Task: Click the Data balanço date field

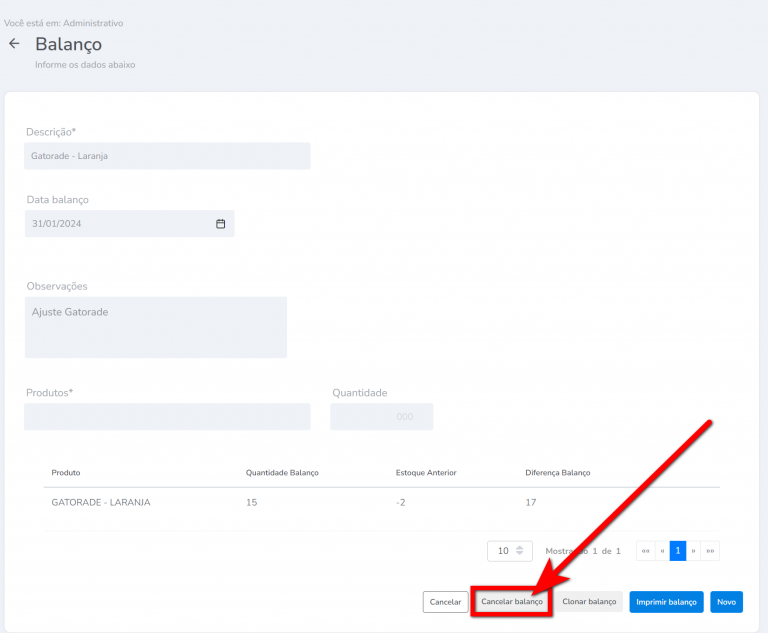Action: pyautogui.click(x=120, y=224)
